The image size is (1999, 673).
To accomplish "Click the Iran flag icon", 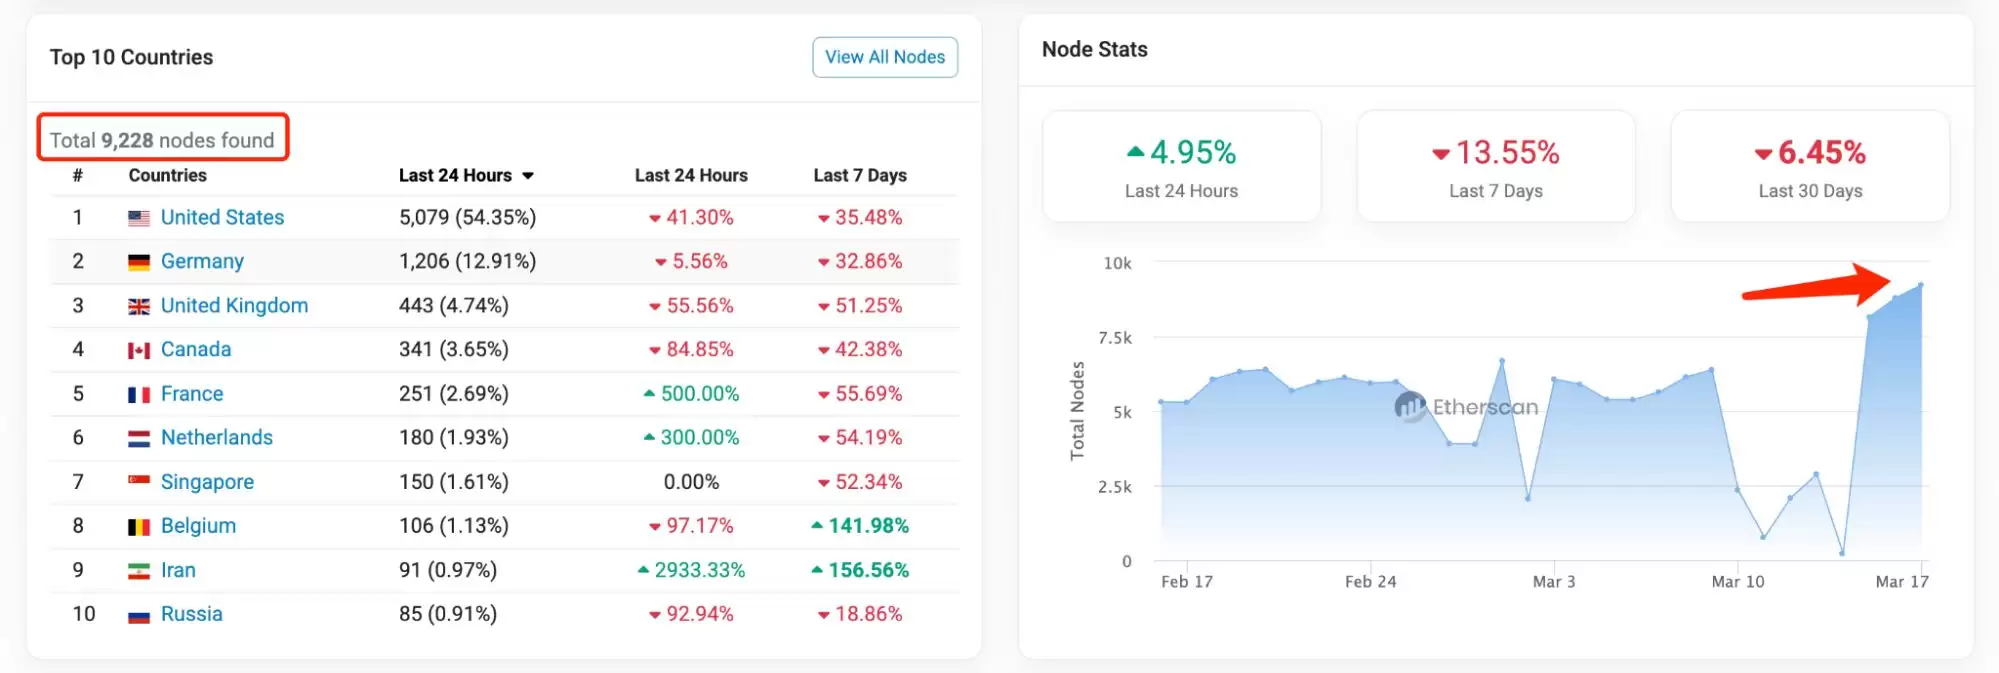I will 139,571.
